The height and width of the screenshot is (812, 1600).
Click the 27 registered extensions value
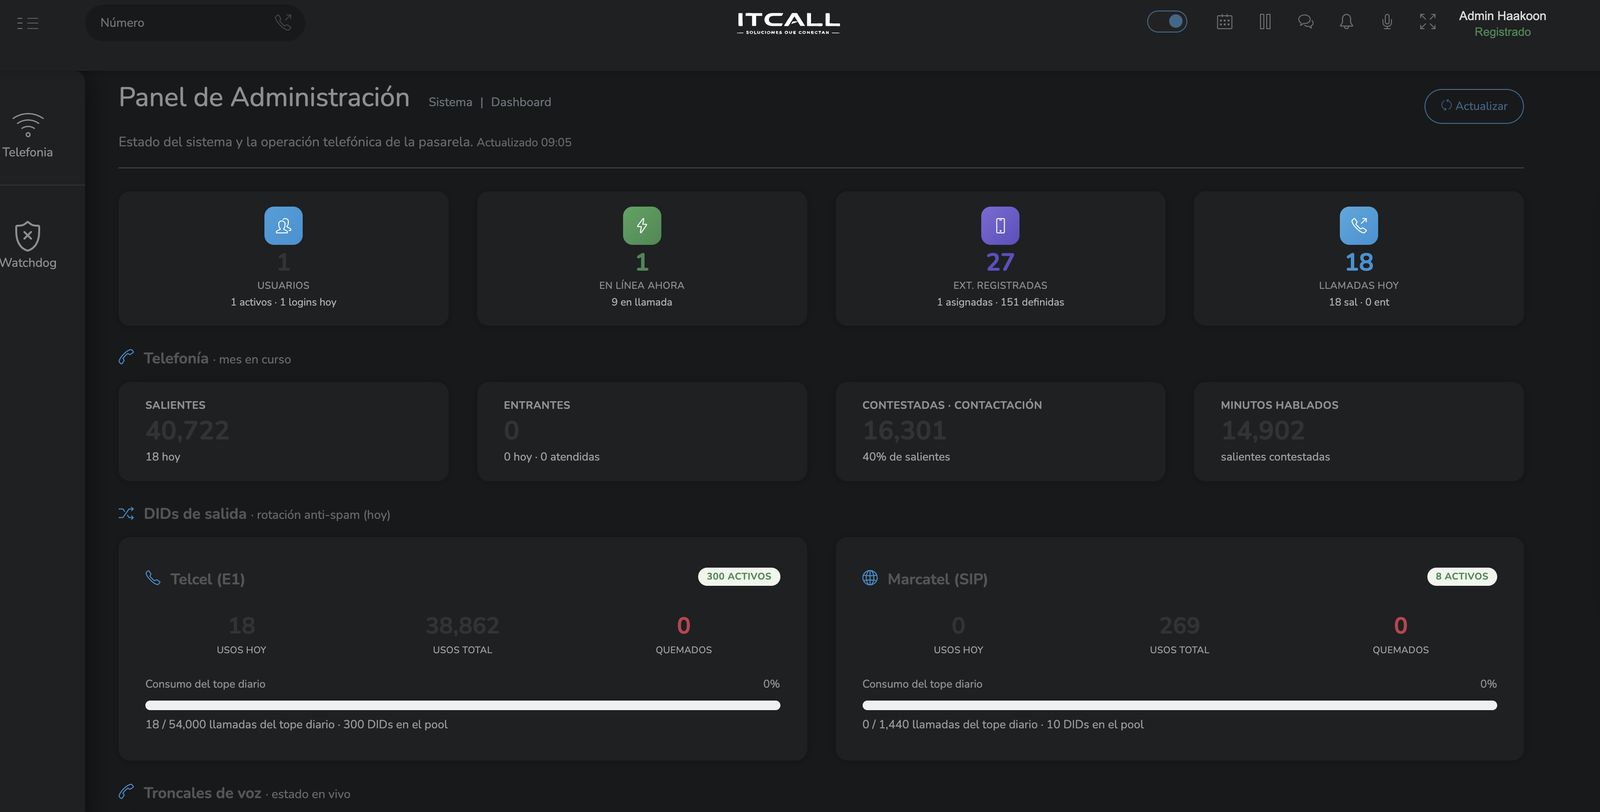point(1000,262)
